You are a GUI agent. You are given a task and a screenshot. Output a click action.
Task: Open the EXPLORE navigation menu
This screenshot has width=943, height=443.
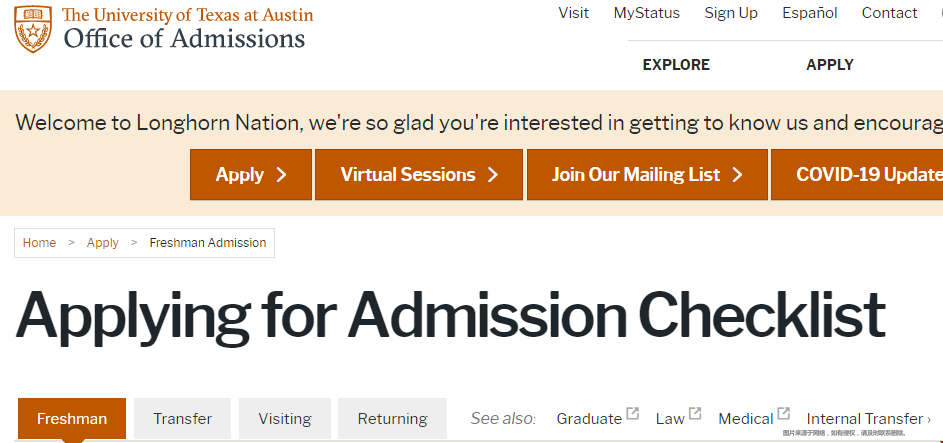pos(676,65)
